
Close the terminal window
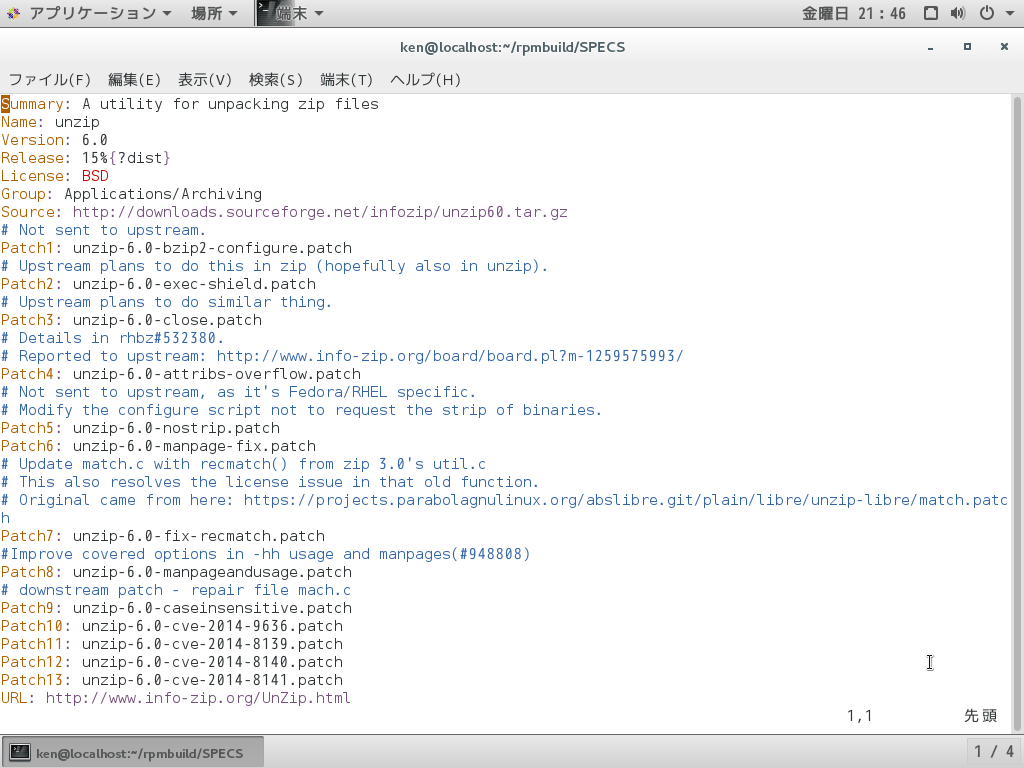[1004, 47]
